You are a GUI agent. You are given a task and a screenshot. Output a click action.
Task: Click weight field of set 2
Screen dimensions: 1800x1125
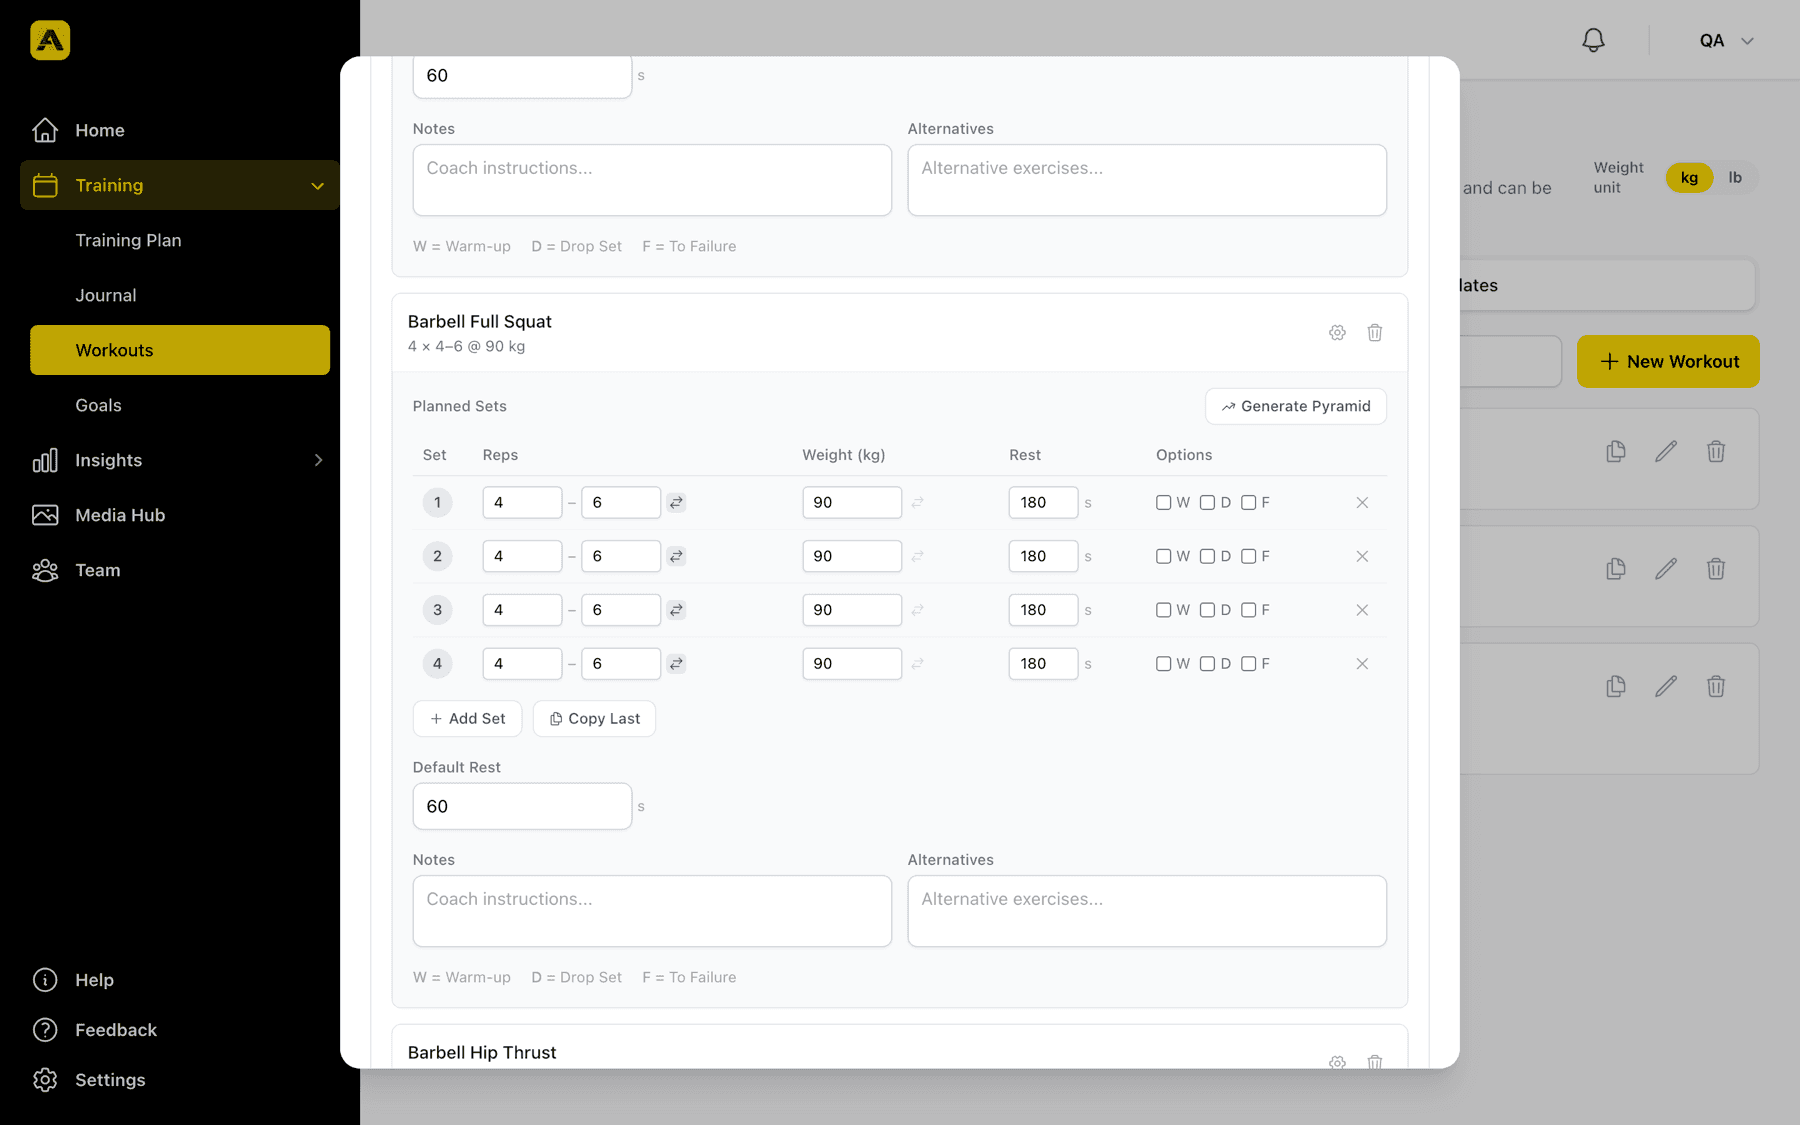[x=852, y=556]
